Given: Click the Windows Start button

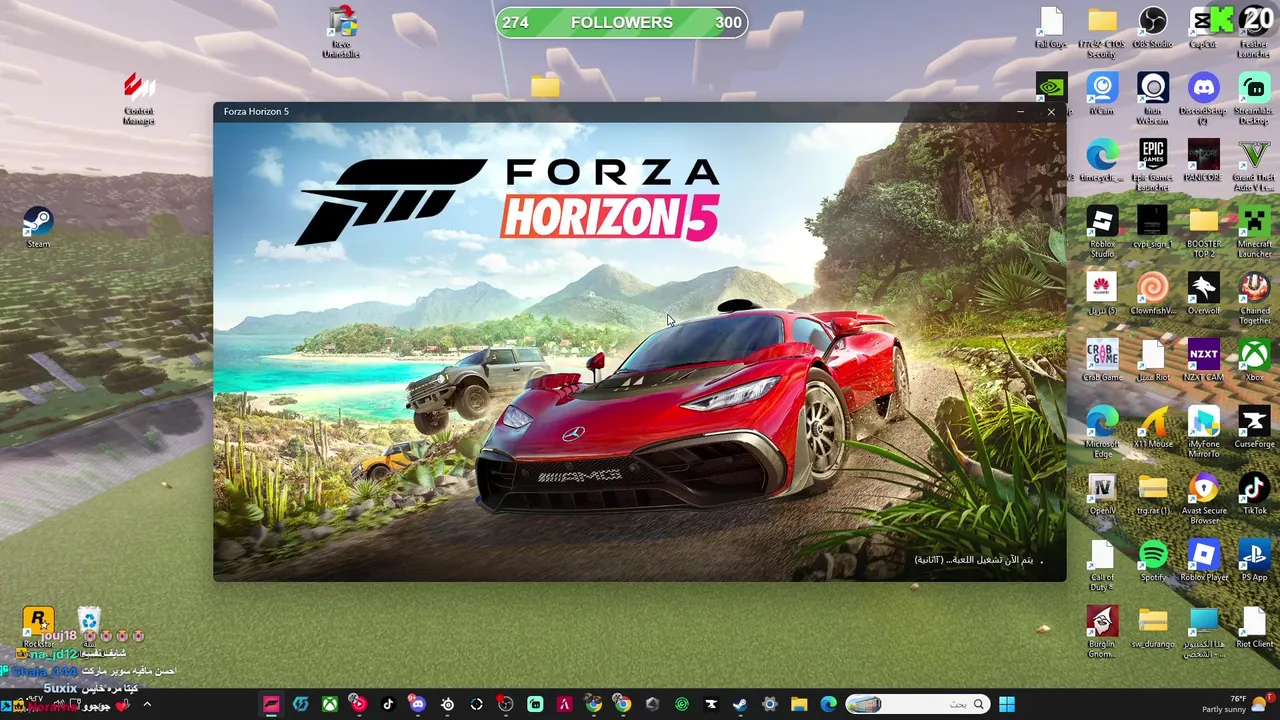Looking at the screenshot, I should (1006, 704).
